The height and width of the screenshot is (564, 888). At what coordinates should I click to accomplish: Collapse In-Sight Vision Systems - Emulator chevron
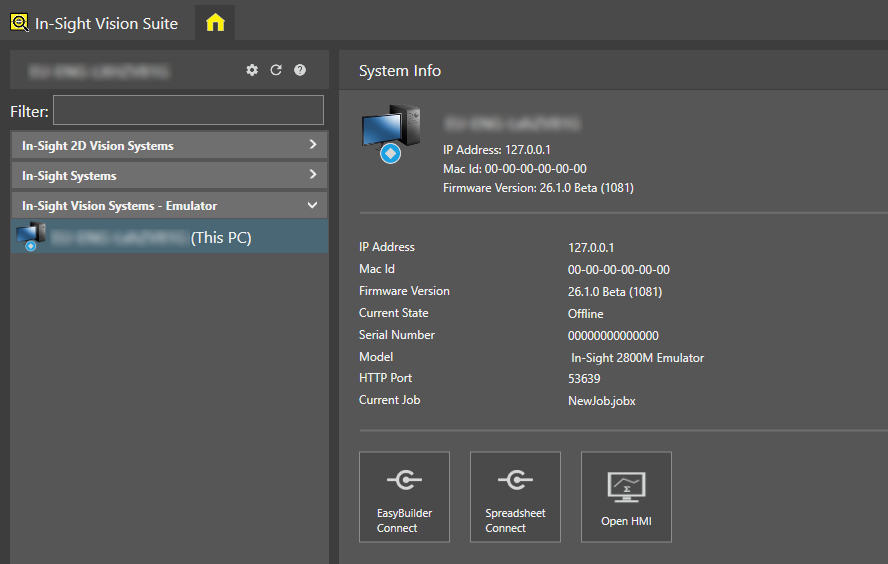(312, 205)
